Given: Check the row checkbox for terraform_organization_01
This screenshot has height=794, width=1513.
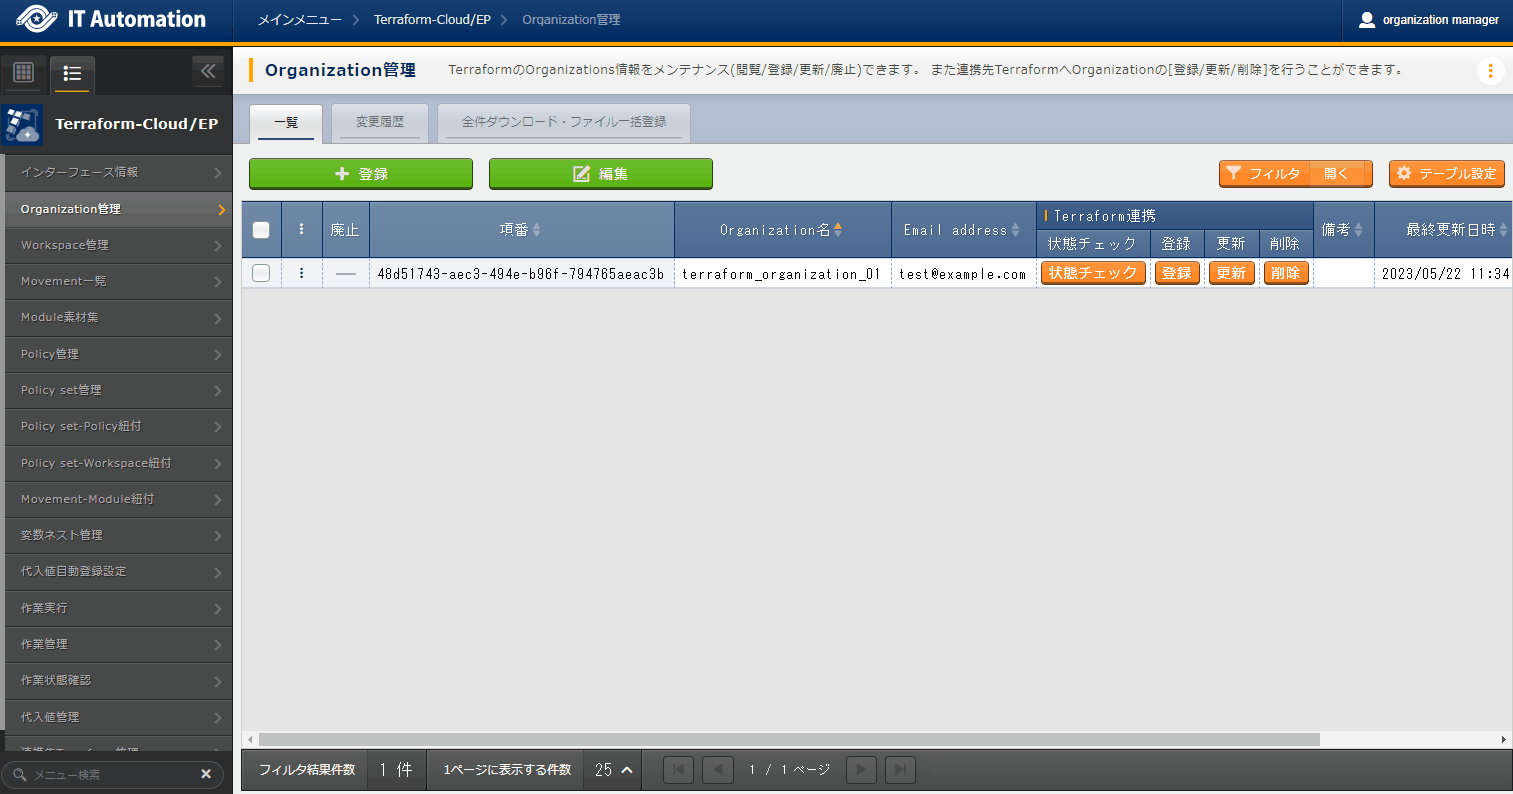Looking at the screenshot, I should tap(261, 273).
